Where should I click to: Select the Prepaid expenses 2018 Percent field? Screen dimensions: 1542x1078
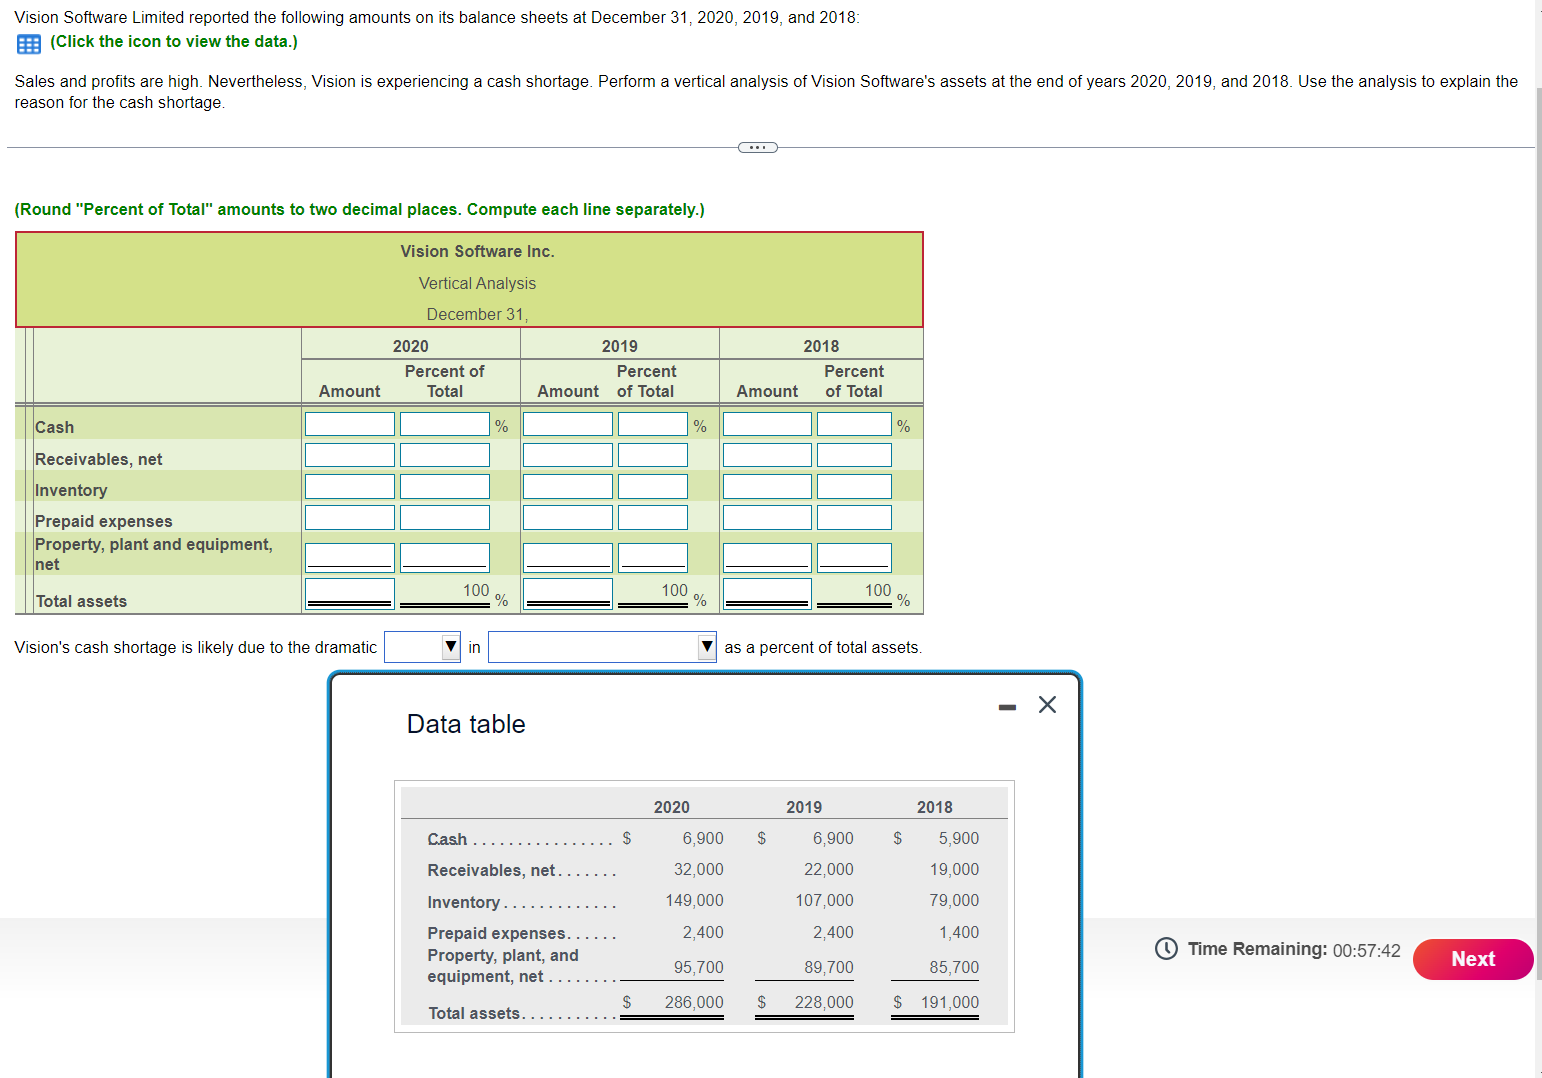(854, 517)
